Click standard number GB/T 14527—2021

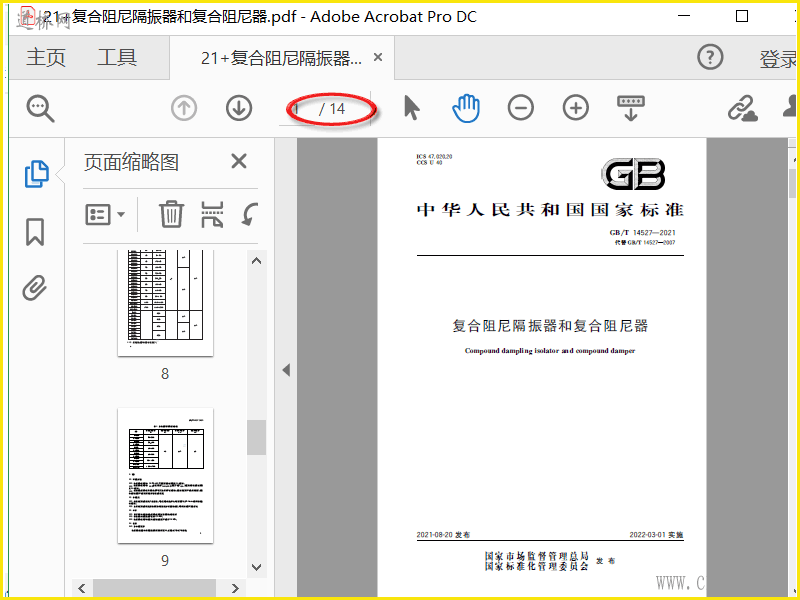tap(642, 233)
